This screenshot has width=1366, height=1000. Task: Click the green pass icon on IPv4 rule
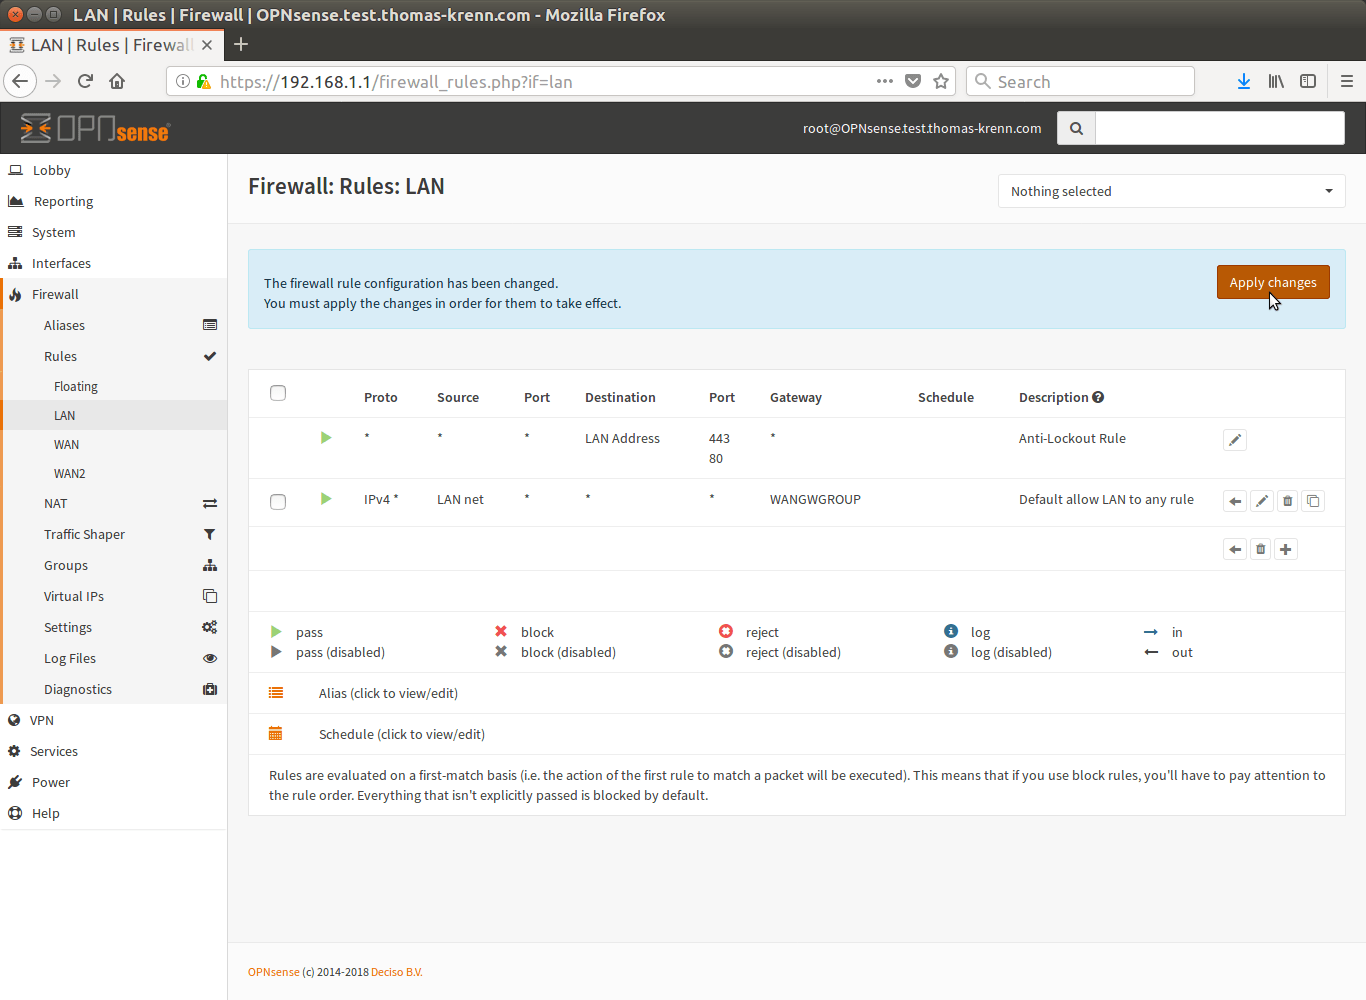pyautogui.click(x=326, y=499)
